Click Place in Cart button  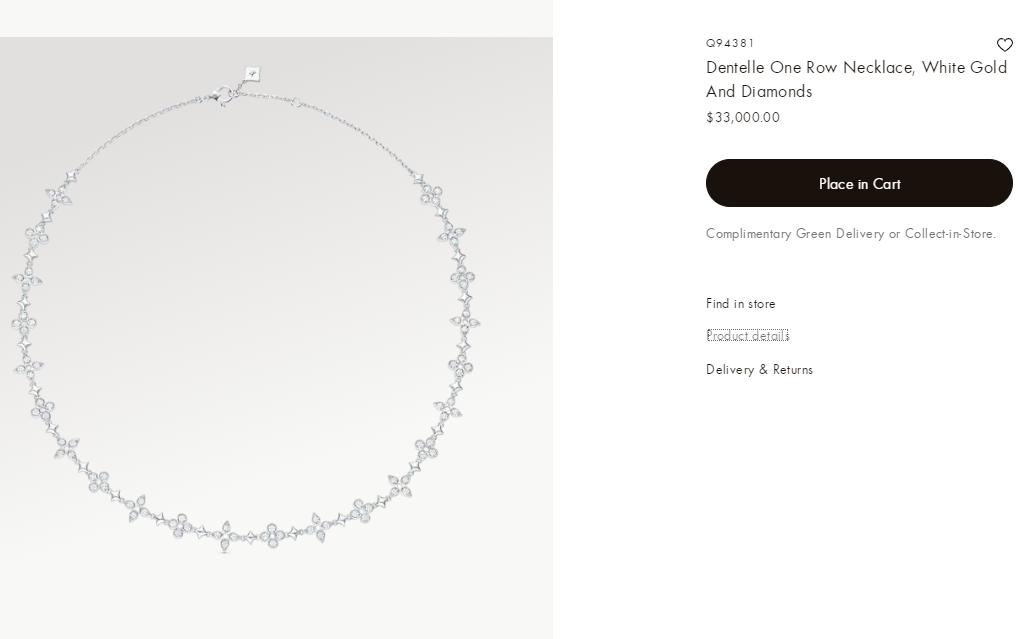tap(859, 183)
